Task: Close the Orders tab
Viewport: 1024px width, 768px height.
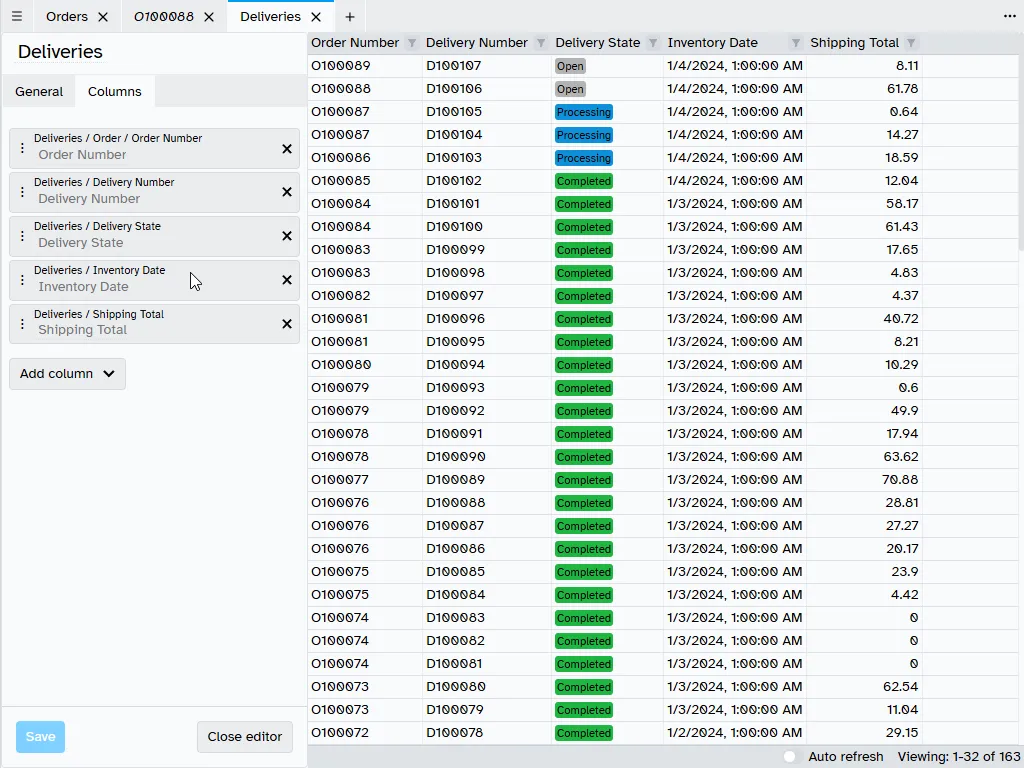Action: pos(103,17)
